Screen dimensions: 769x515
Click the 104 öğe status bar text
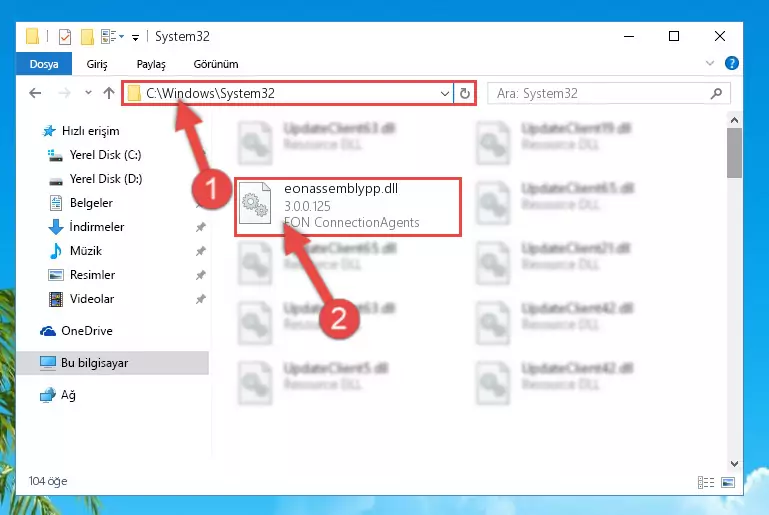[48, 481]
